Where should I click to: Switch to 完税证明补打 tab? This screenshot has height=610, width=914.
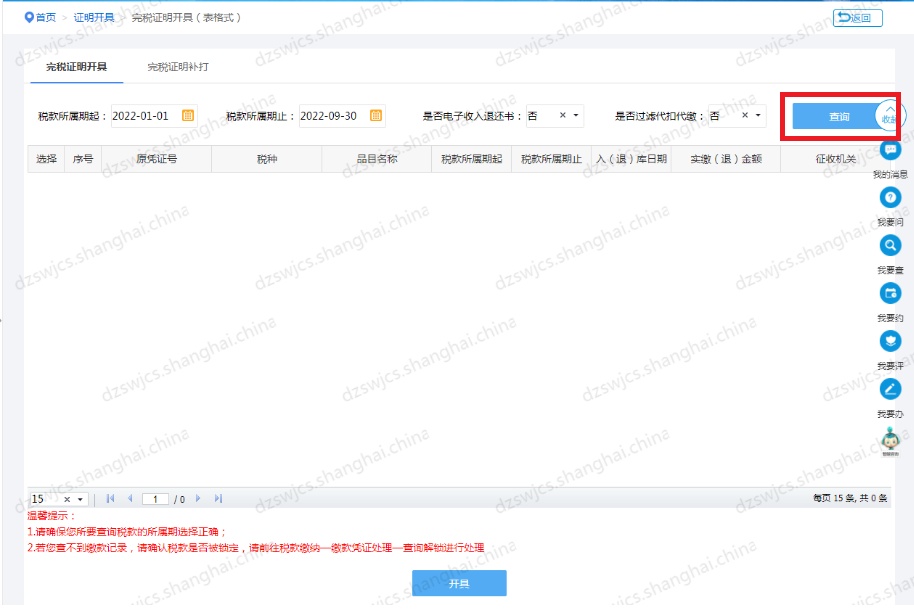(x=178, y=67)
